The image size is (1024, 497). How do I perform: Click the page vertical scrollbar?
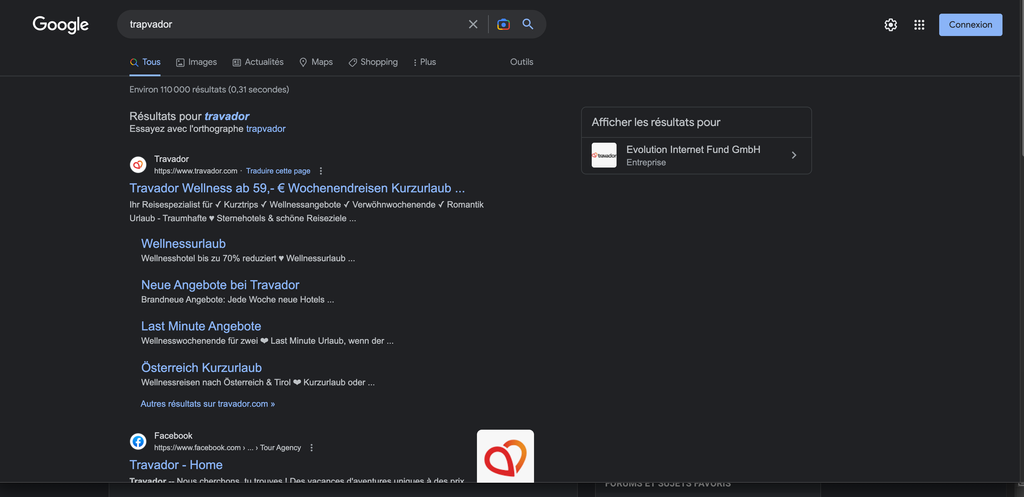1020,78
